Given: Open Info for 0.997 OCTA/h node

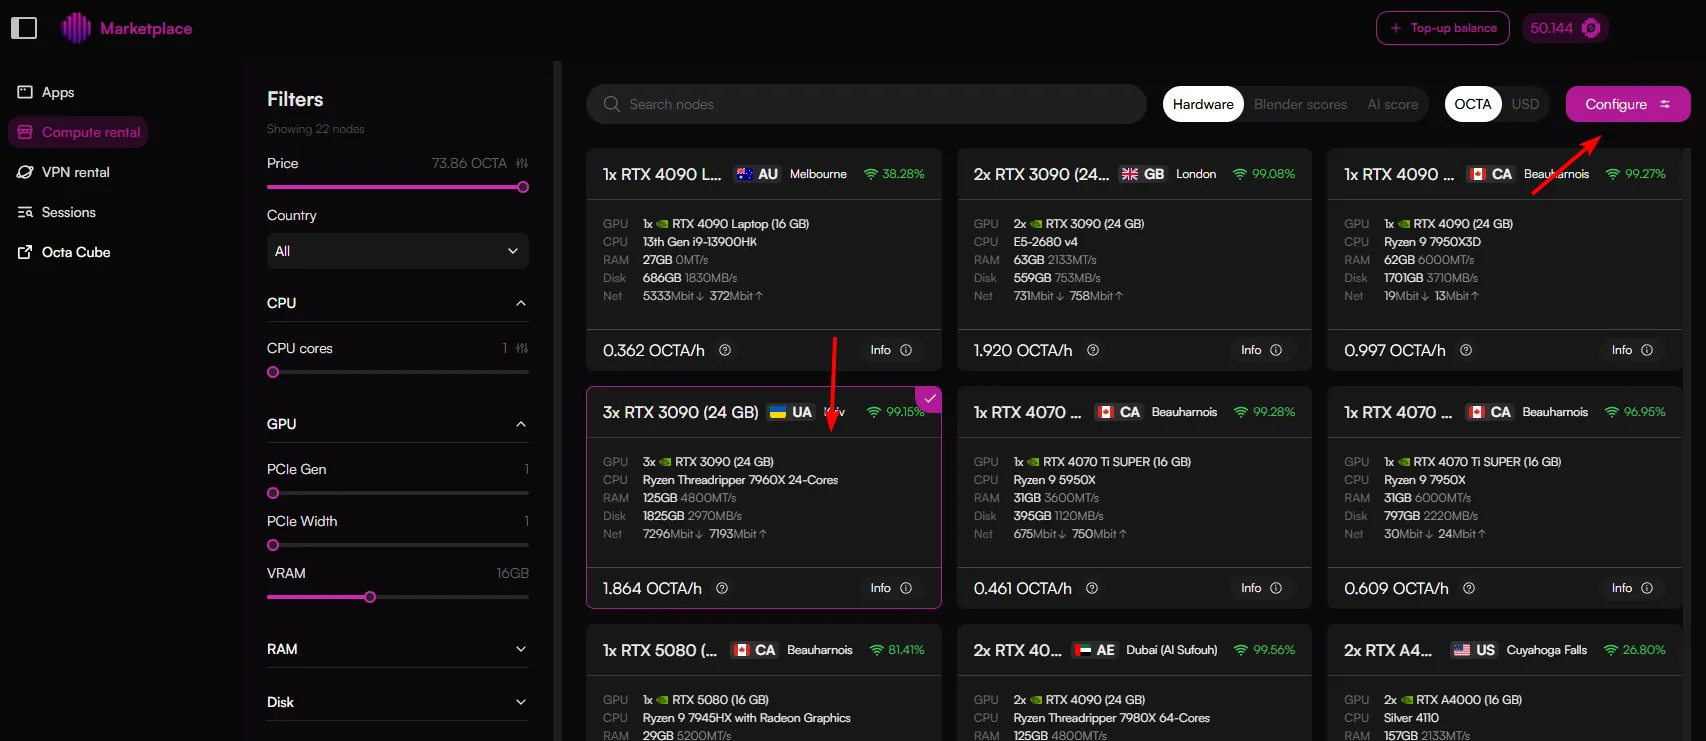Looking at the screenshot, I should point(1632,350).
